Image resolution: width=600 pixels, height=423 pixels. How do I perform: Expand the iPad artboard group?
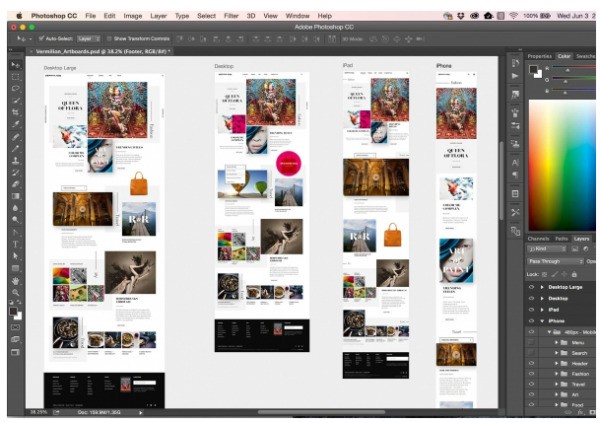[542, 309]
